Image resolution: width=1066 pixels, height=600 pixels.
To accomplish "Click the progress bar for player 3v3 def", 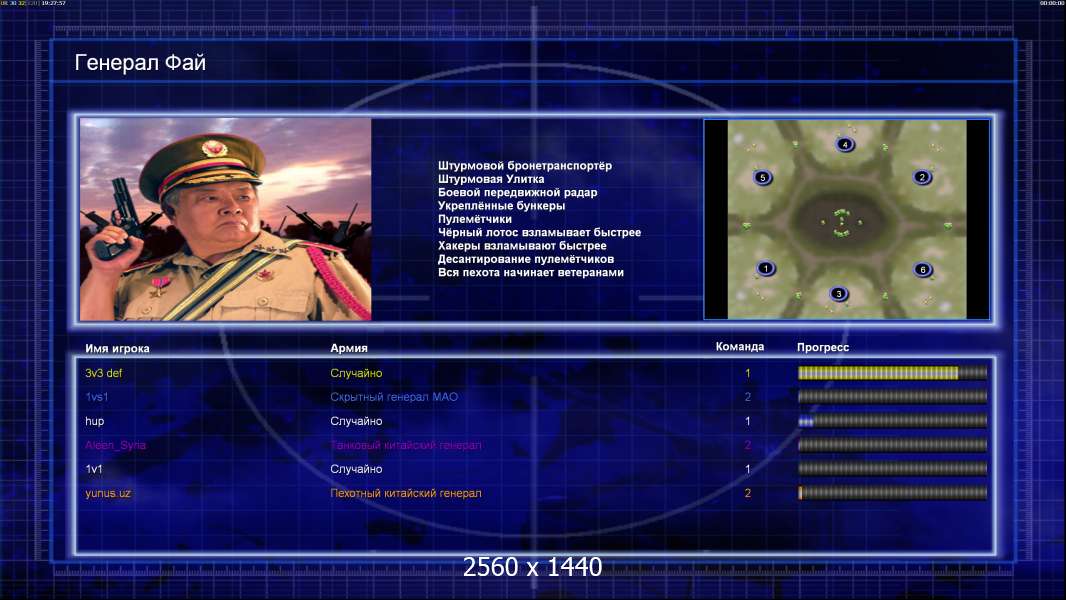I will click(892, 373).
